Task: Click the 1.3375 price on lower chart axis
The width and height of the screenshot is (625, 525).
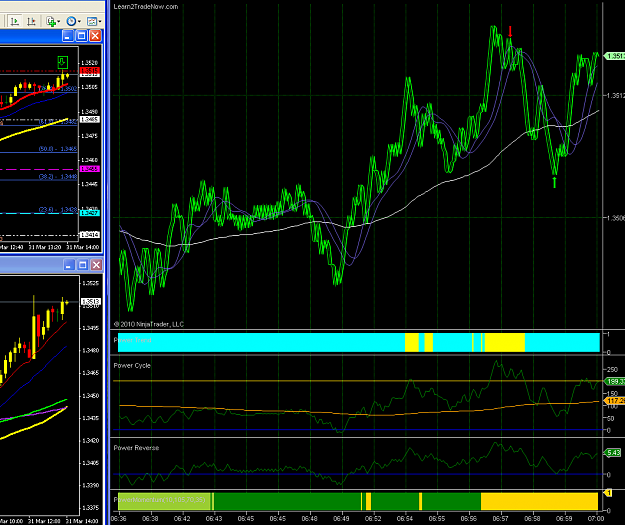Action: [x=90, y=508]
